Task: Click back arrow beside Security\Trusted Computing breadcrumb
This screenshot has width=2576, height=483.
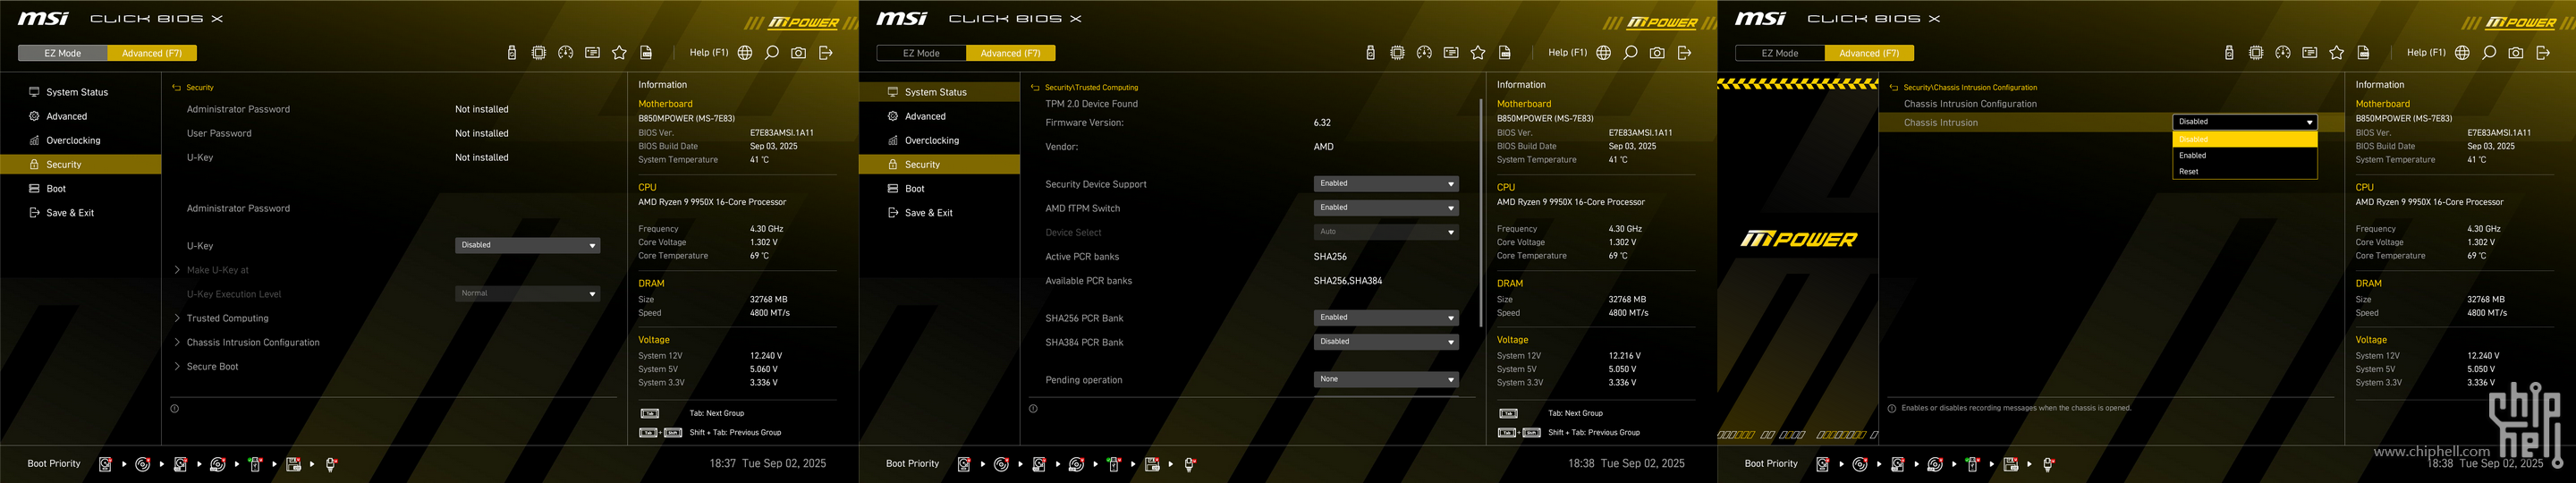Action: (x=1035, y=88)
